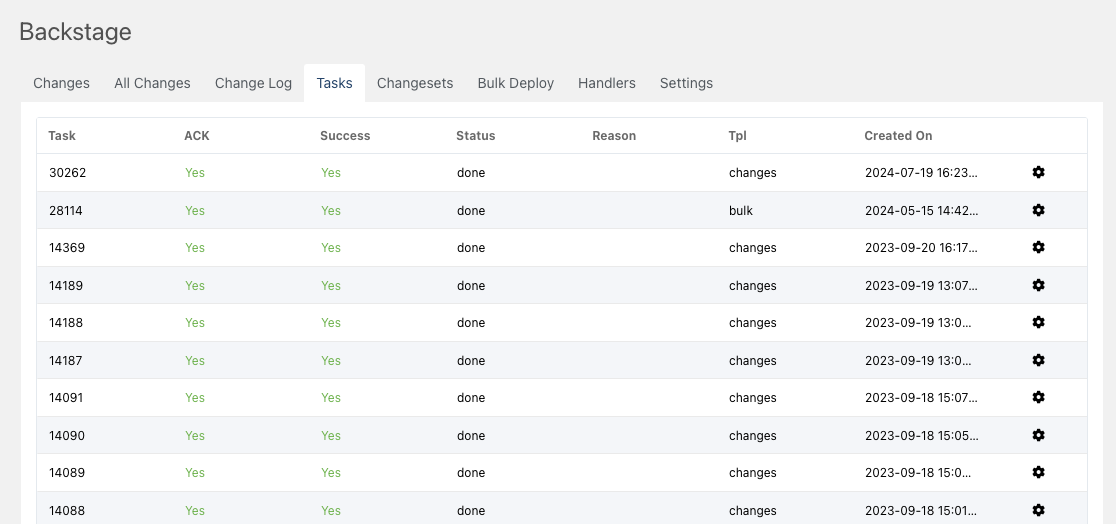Click the Task column header
The width and height of the screenshot is (1116, 524).
coord(62,136)
